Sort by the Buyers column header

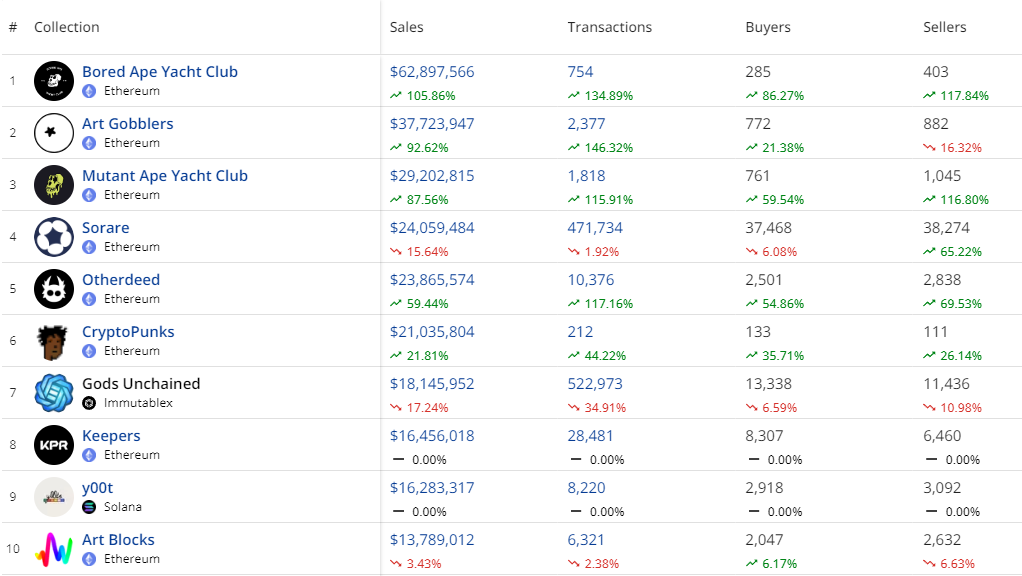(x=767, y=27)
